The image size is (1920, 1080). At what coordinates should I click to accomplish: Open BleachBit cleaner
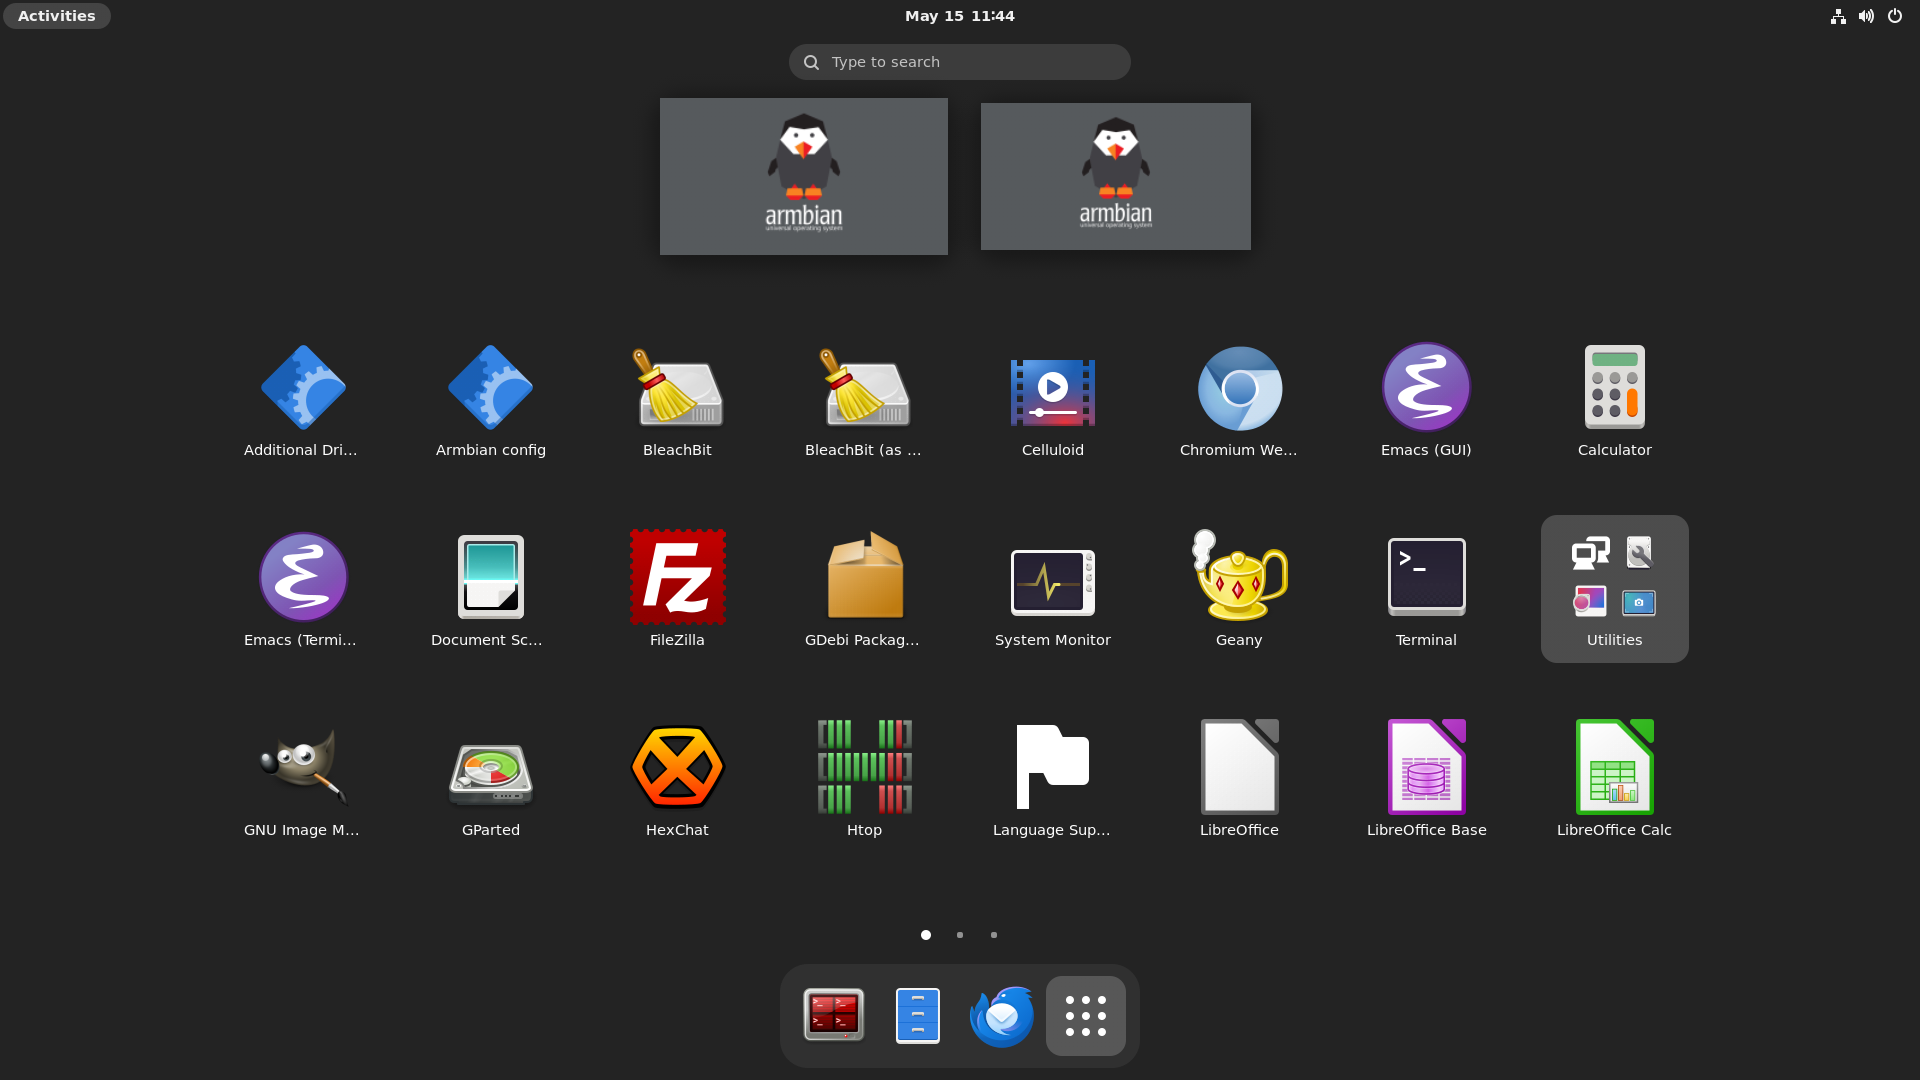point(677,400)
